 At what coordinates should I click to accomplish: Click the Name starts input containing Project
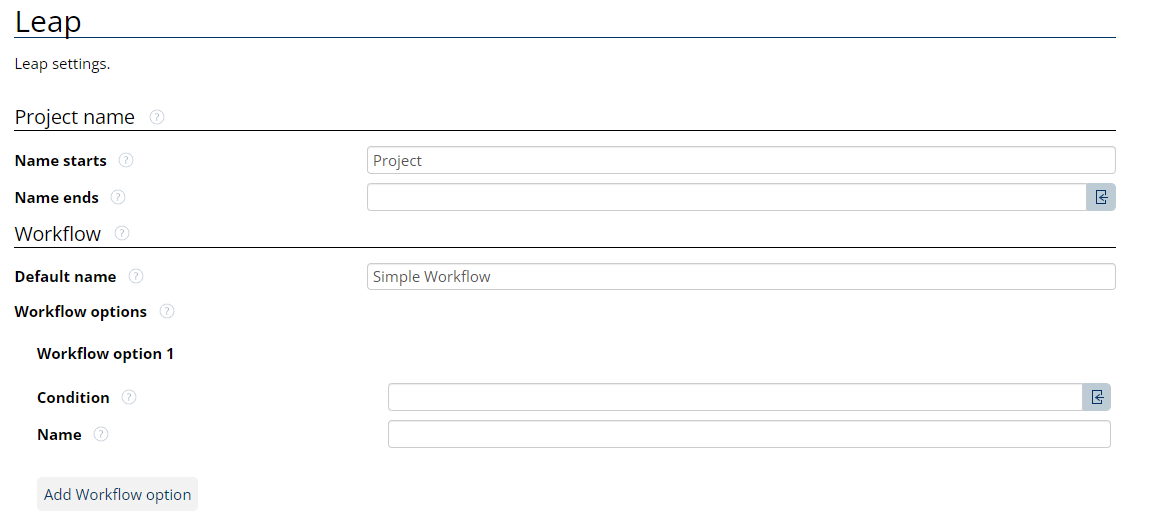tap(740, 160)
